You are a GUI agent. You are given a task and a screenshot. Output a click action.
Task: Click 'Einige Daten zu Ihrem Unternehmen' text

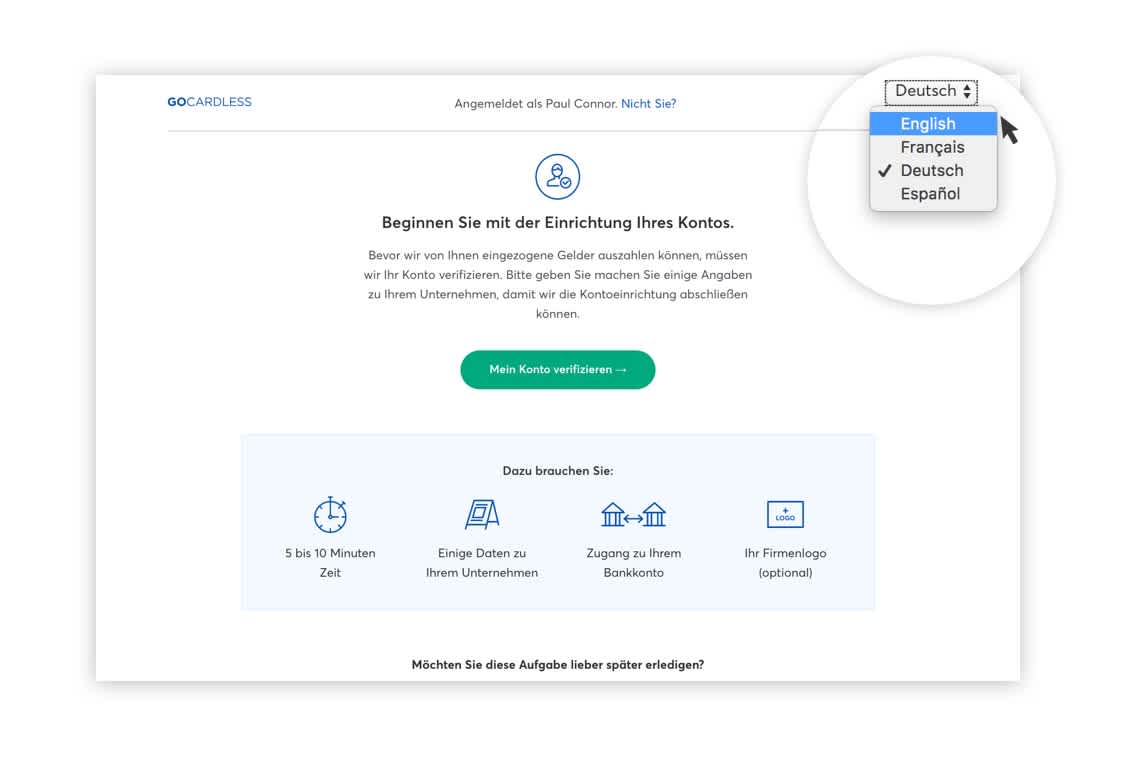(482, 563)
